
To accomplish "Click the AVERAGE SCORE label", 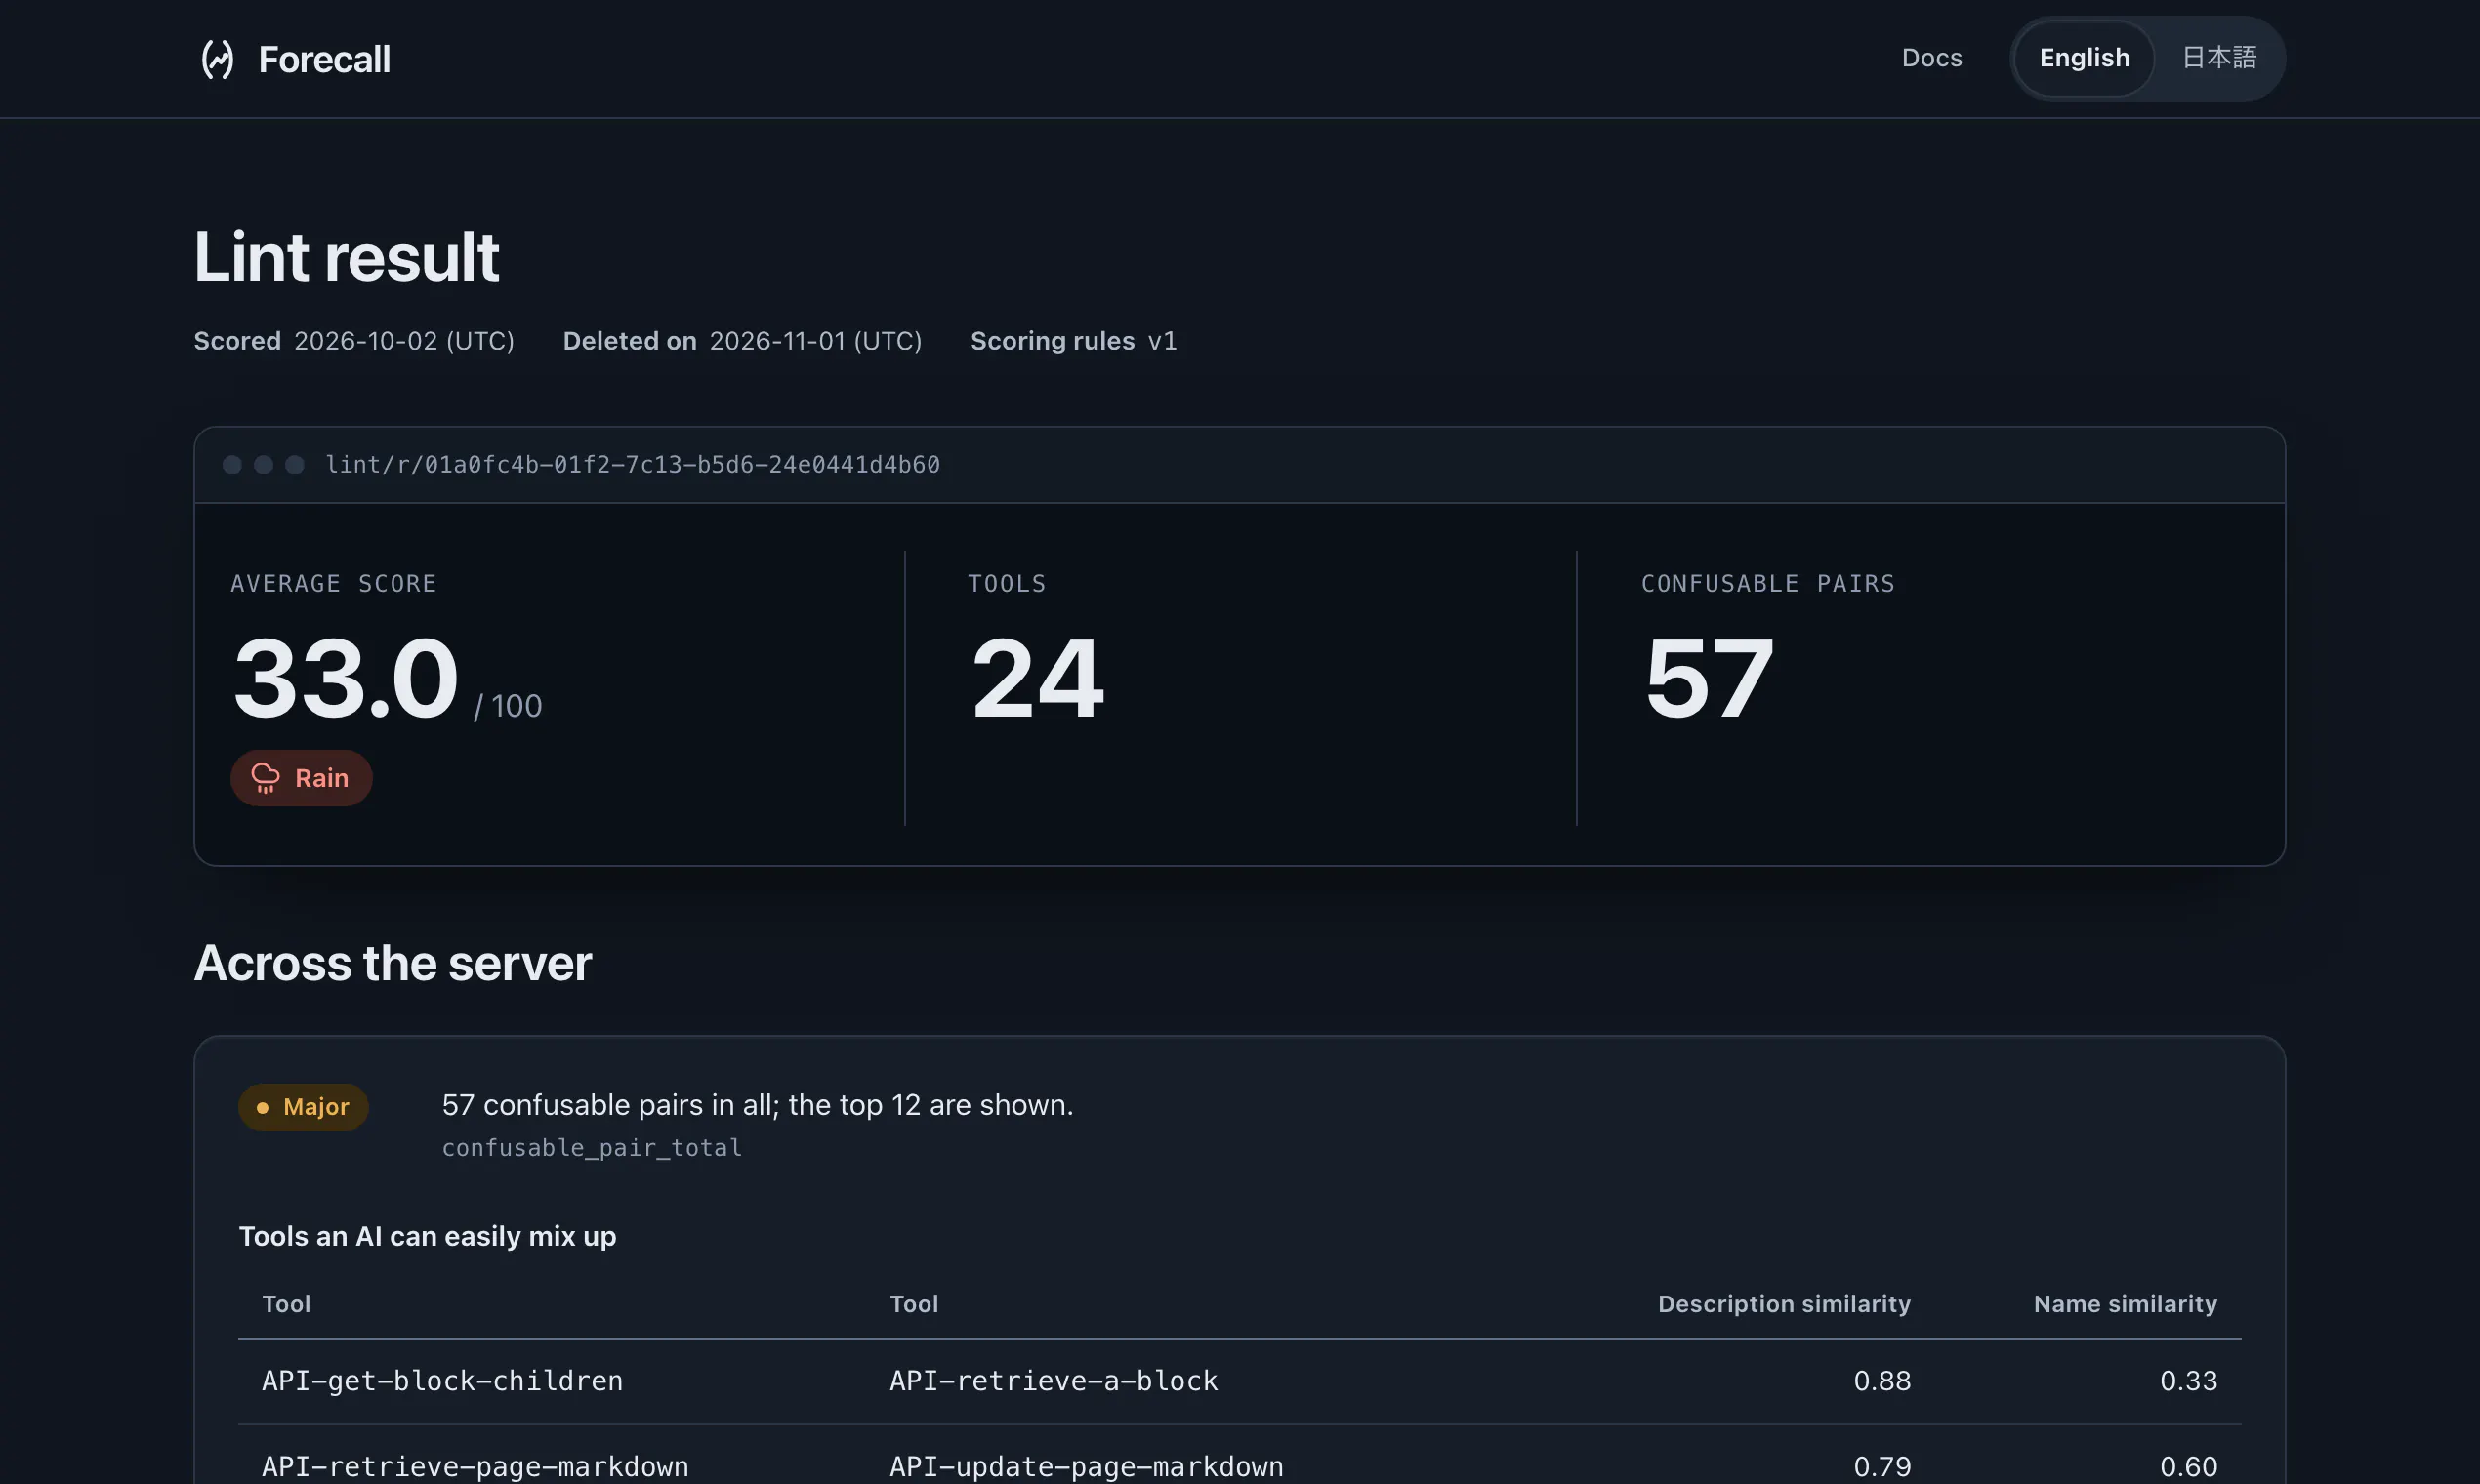I will click(333, 584).
